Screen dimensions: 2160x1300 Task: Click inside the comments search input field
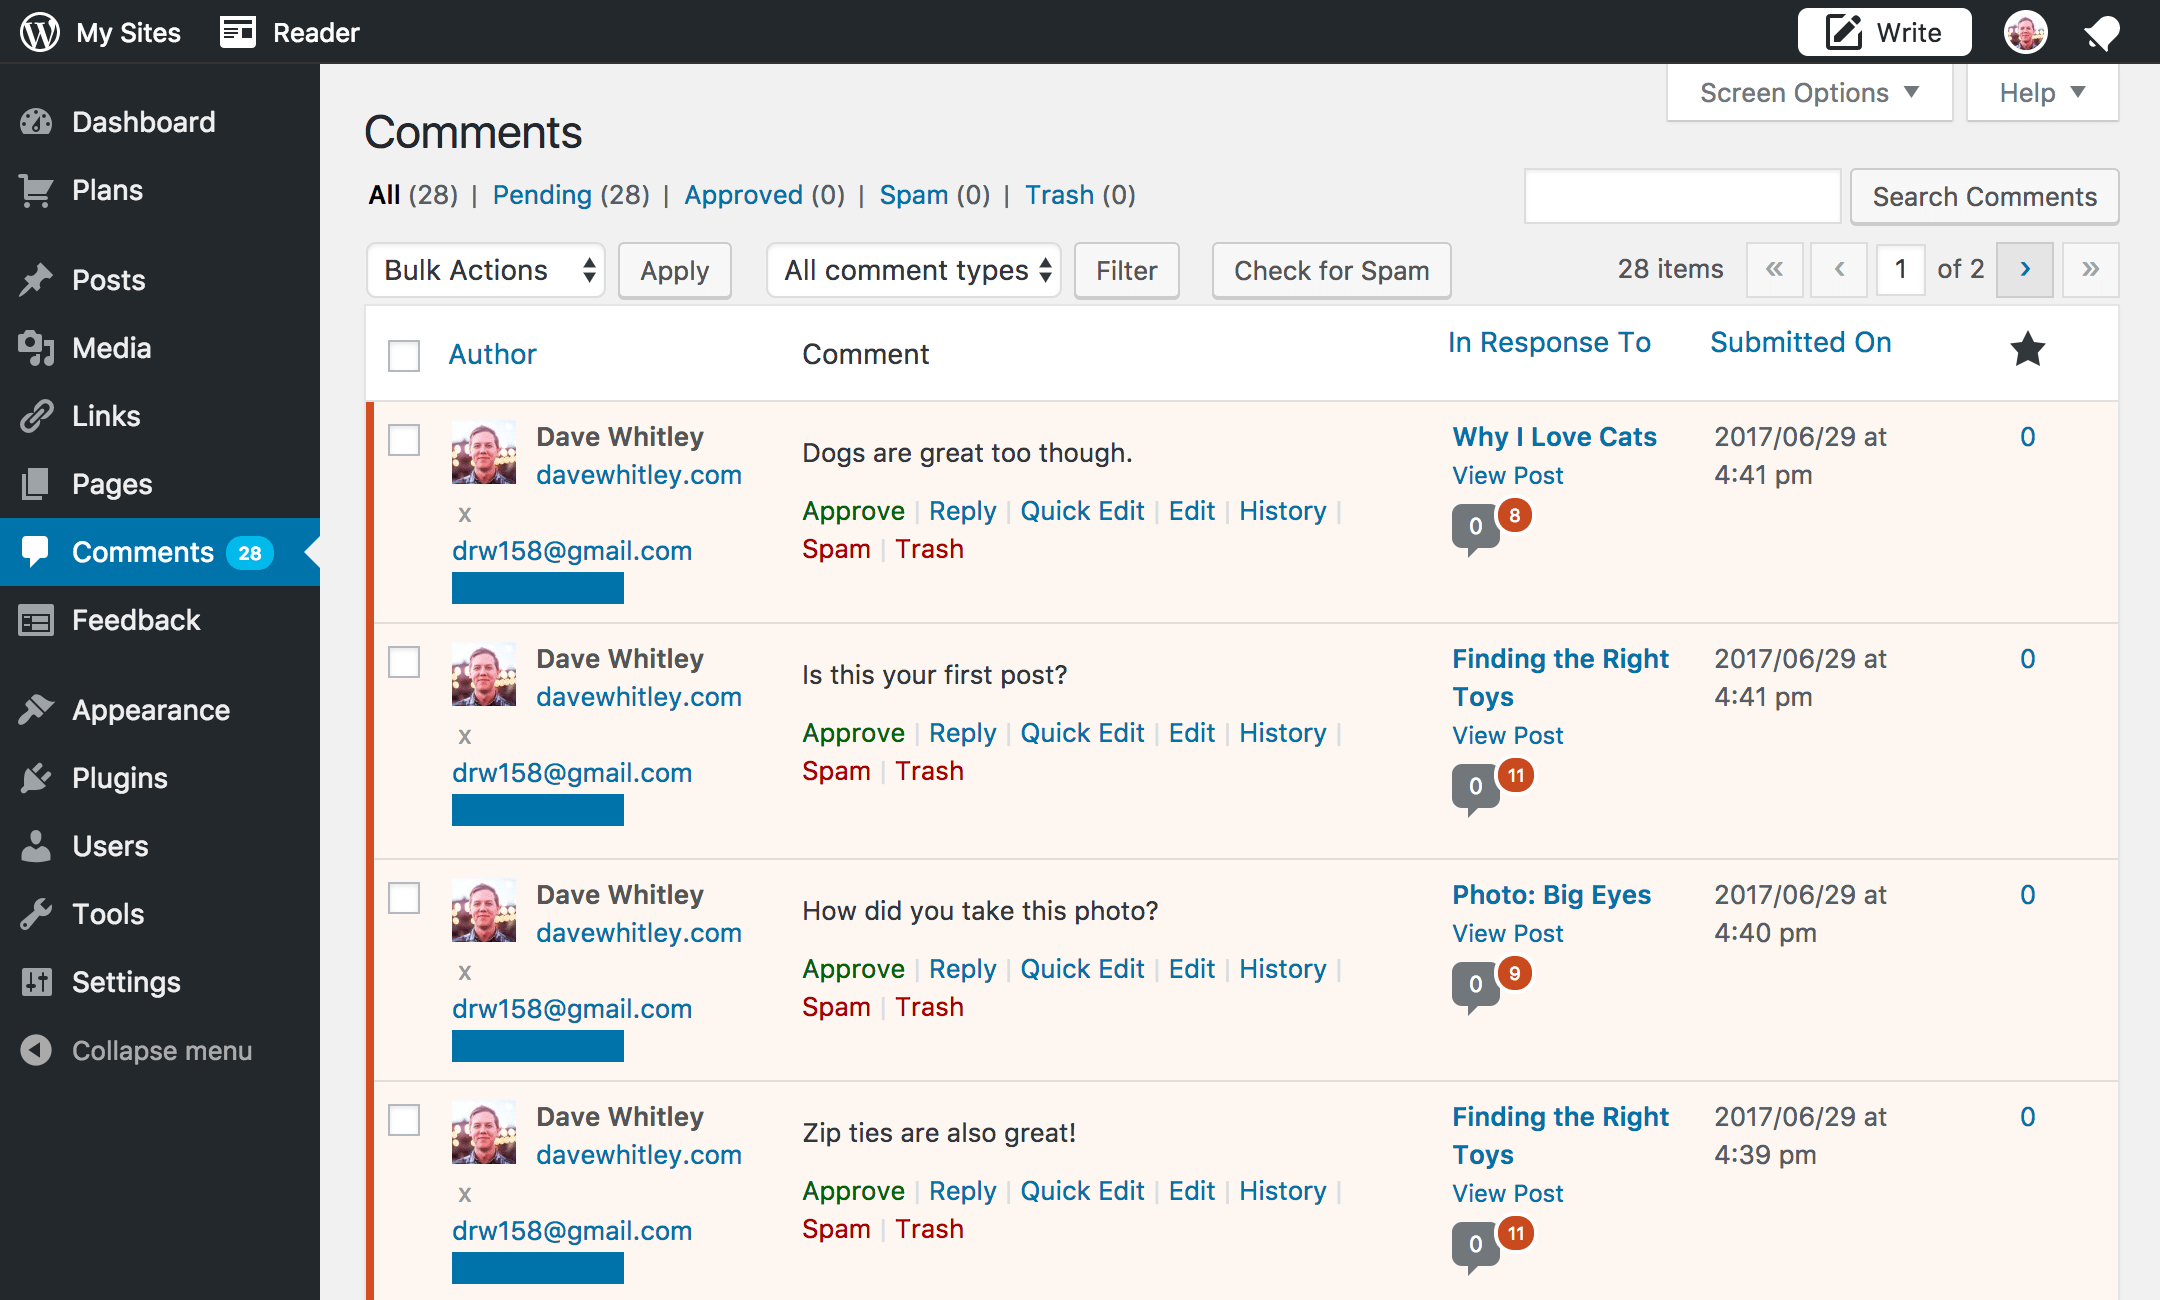(1681, 196)
